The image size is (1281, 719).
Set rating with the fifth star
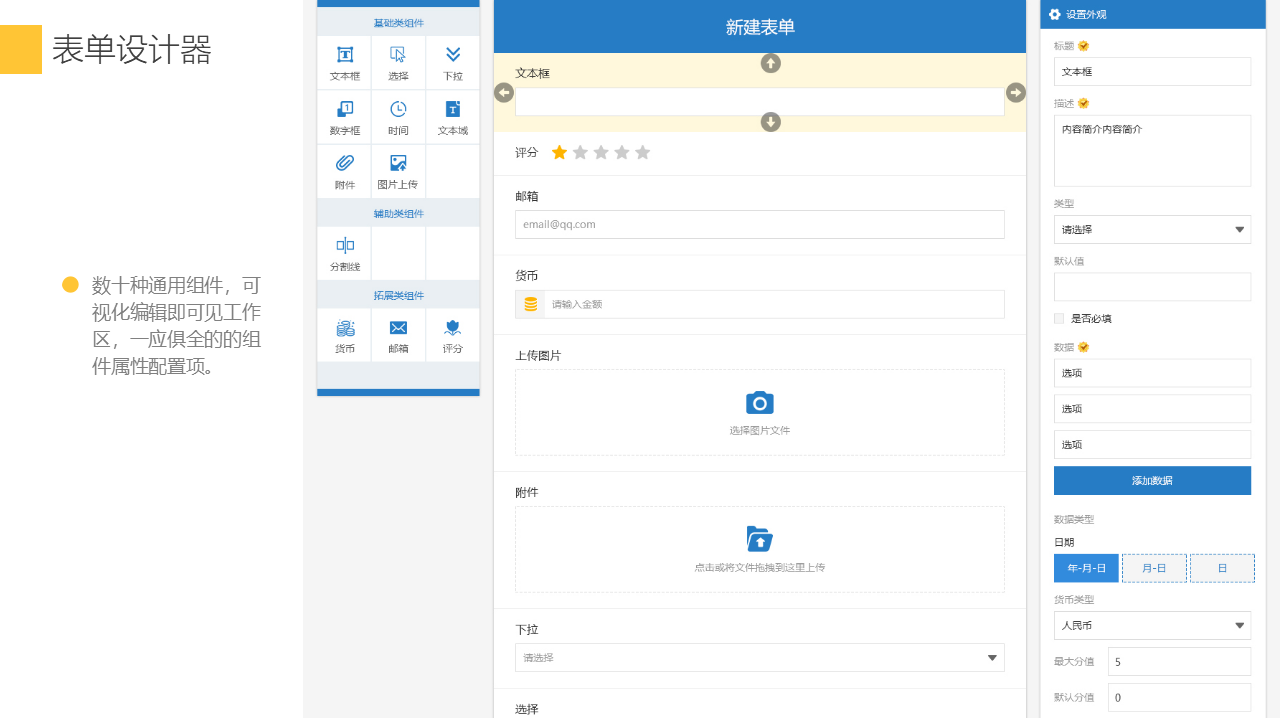point(643,152)
